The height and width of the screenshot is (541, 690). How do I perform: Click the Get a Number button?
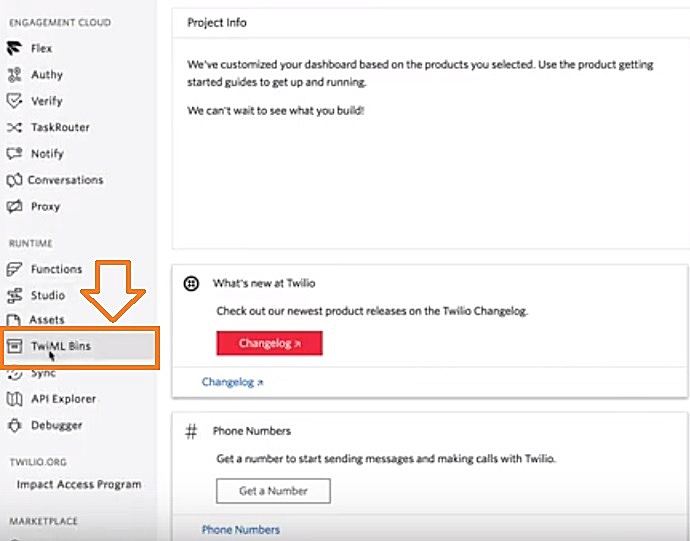[x=273, y=491]
